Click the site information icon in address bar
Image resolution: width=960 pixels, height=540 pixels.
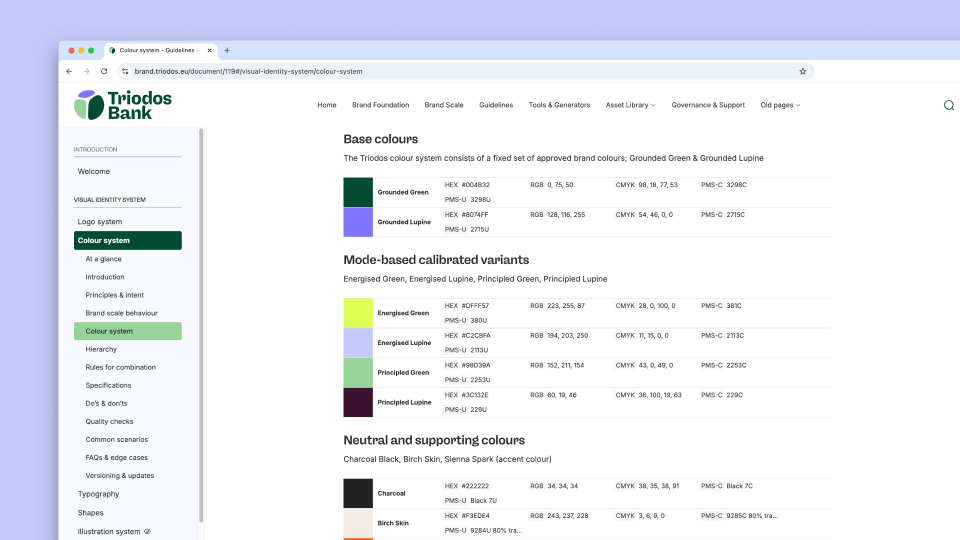pyautogui.click(x=125, y=71)
